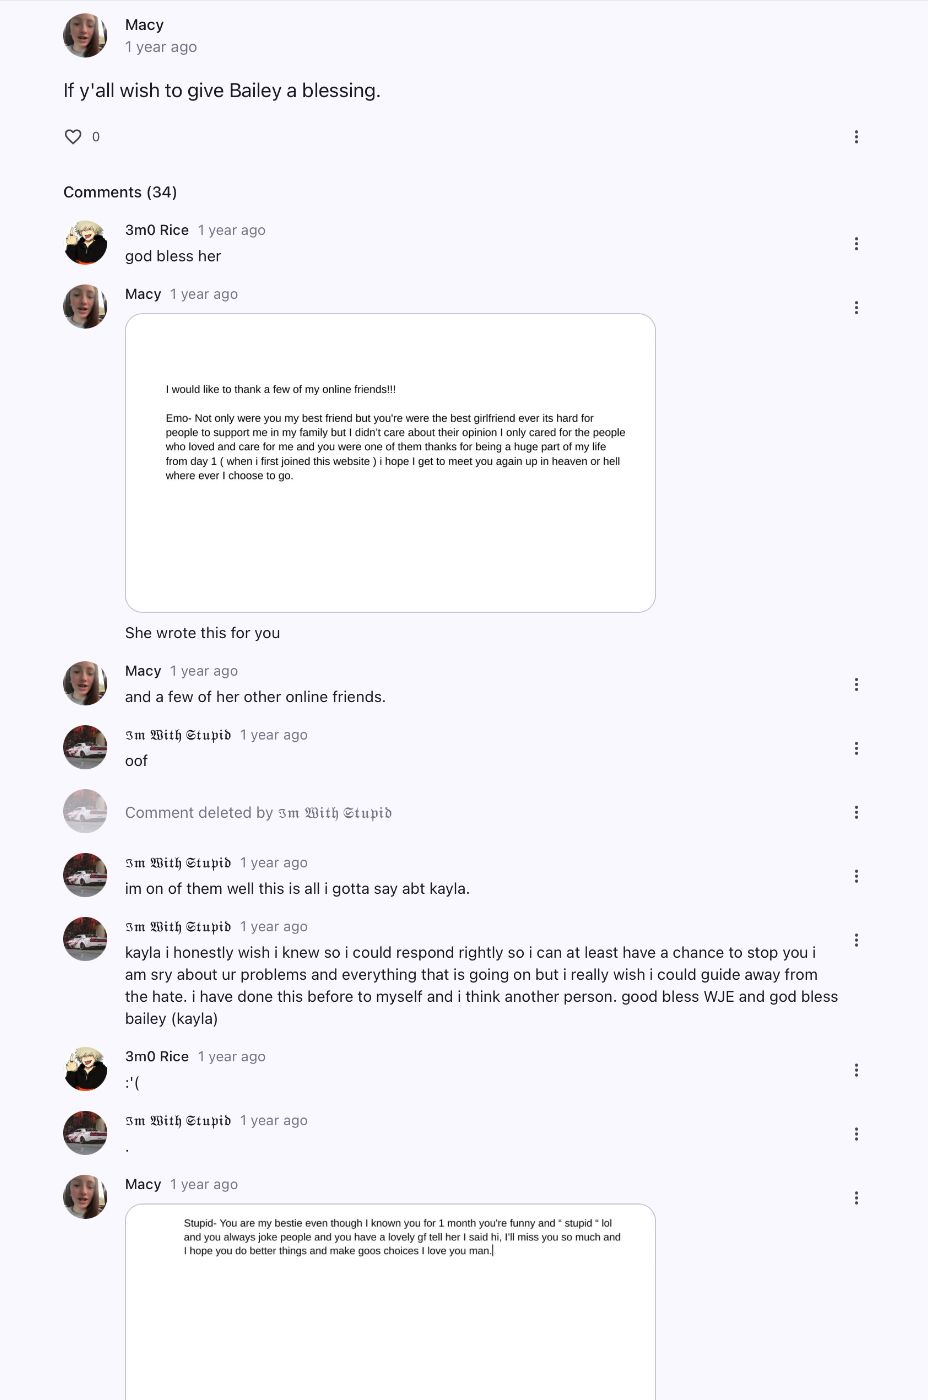Open options for "im on of them" comment
Screen dimensions: 928x1400
(856, 877)
